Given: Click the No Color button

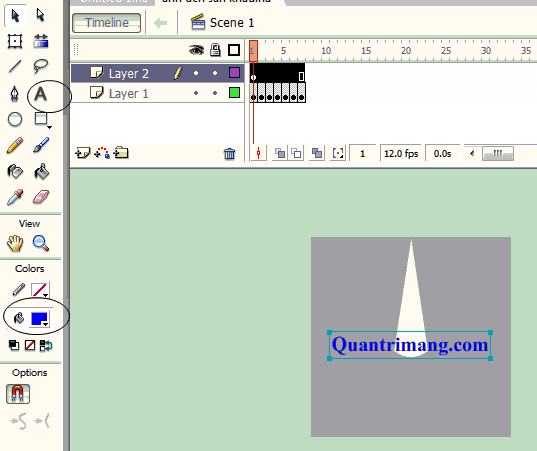Looking at the screenshot, I should click(x=30, y=346).
